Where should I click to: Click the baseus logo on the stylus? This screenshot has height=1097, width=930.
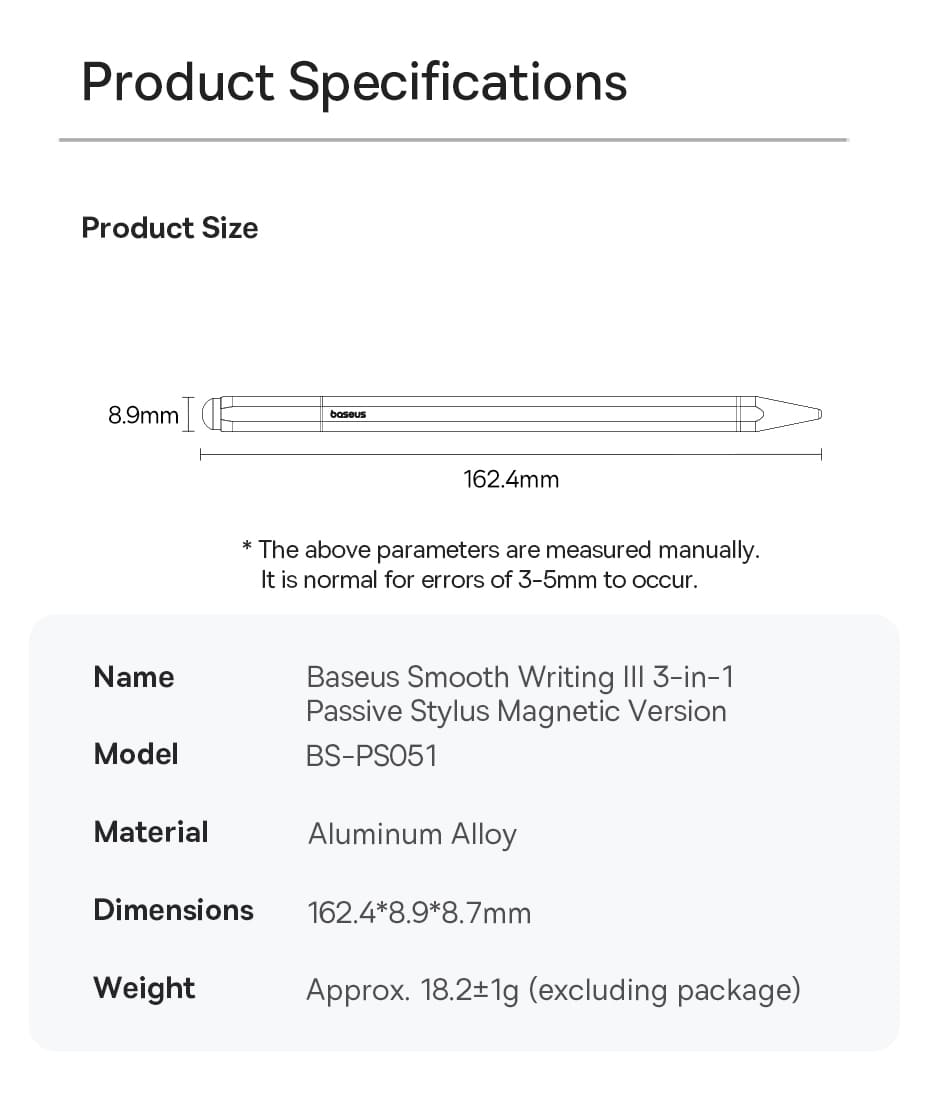(x=348, y=414)
